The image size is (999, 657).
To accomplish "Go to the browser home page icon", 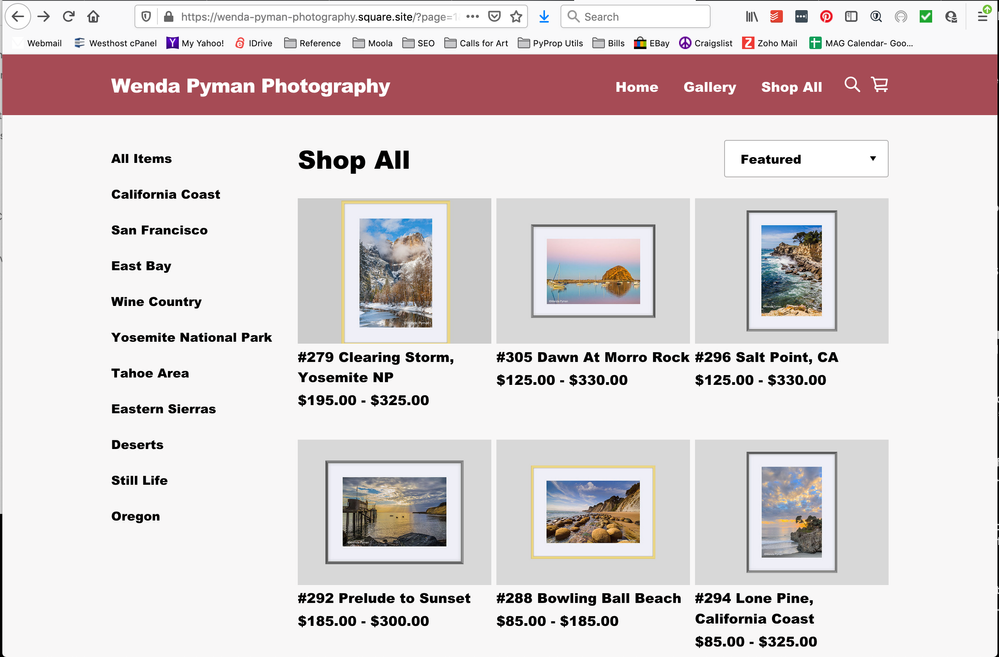I will [x=93, y=17].
